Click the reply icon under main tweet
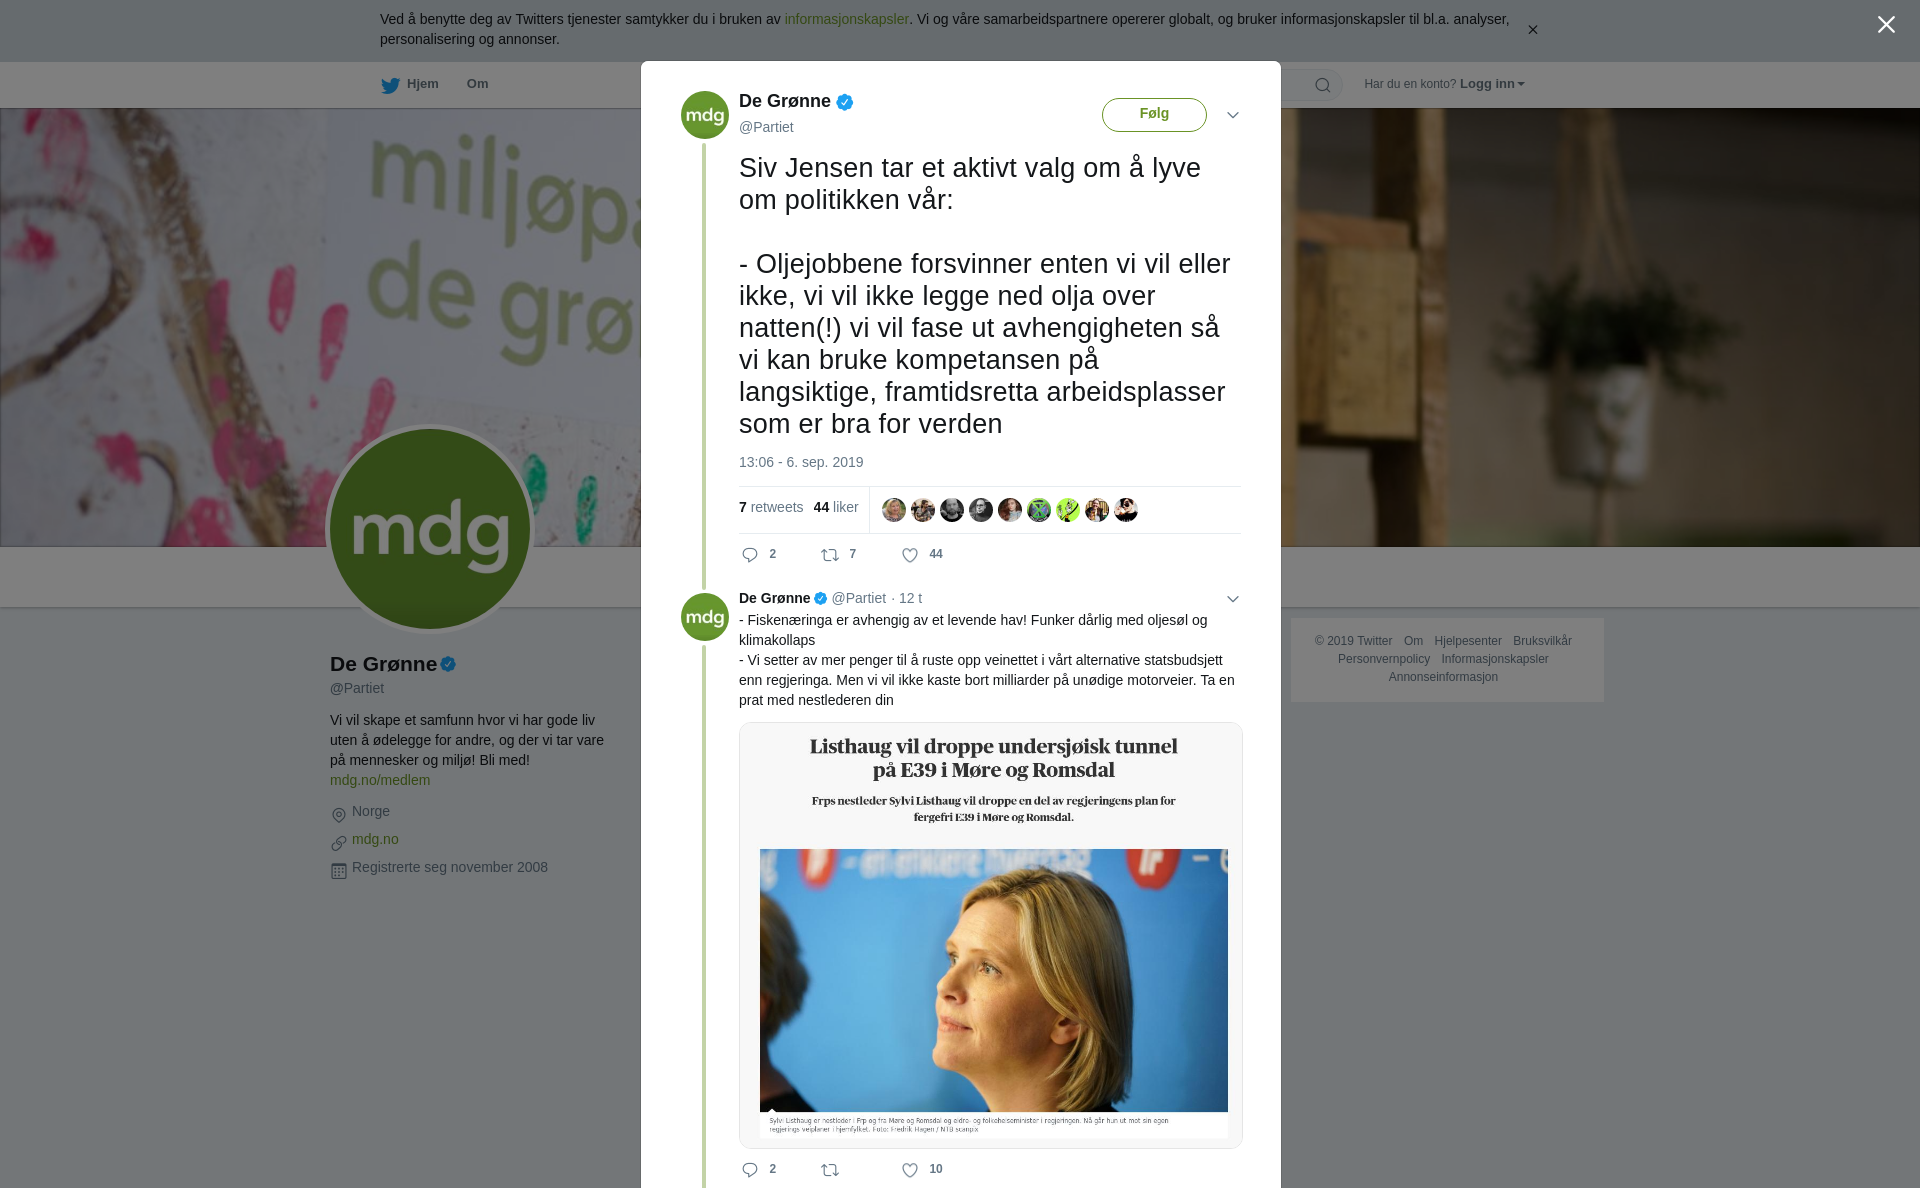The height and width of the screenshot is (1188, 1920). click(x=750, y=555)
